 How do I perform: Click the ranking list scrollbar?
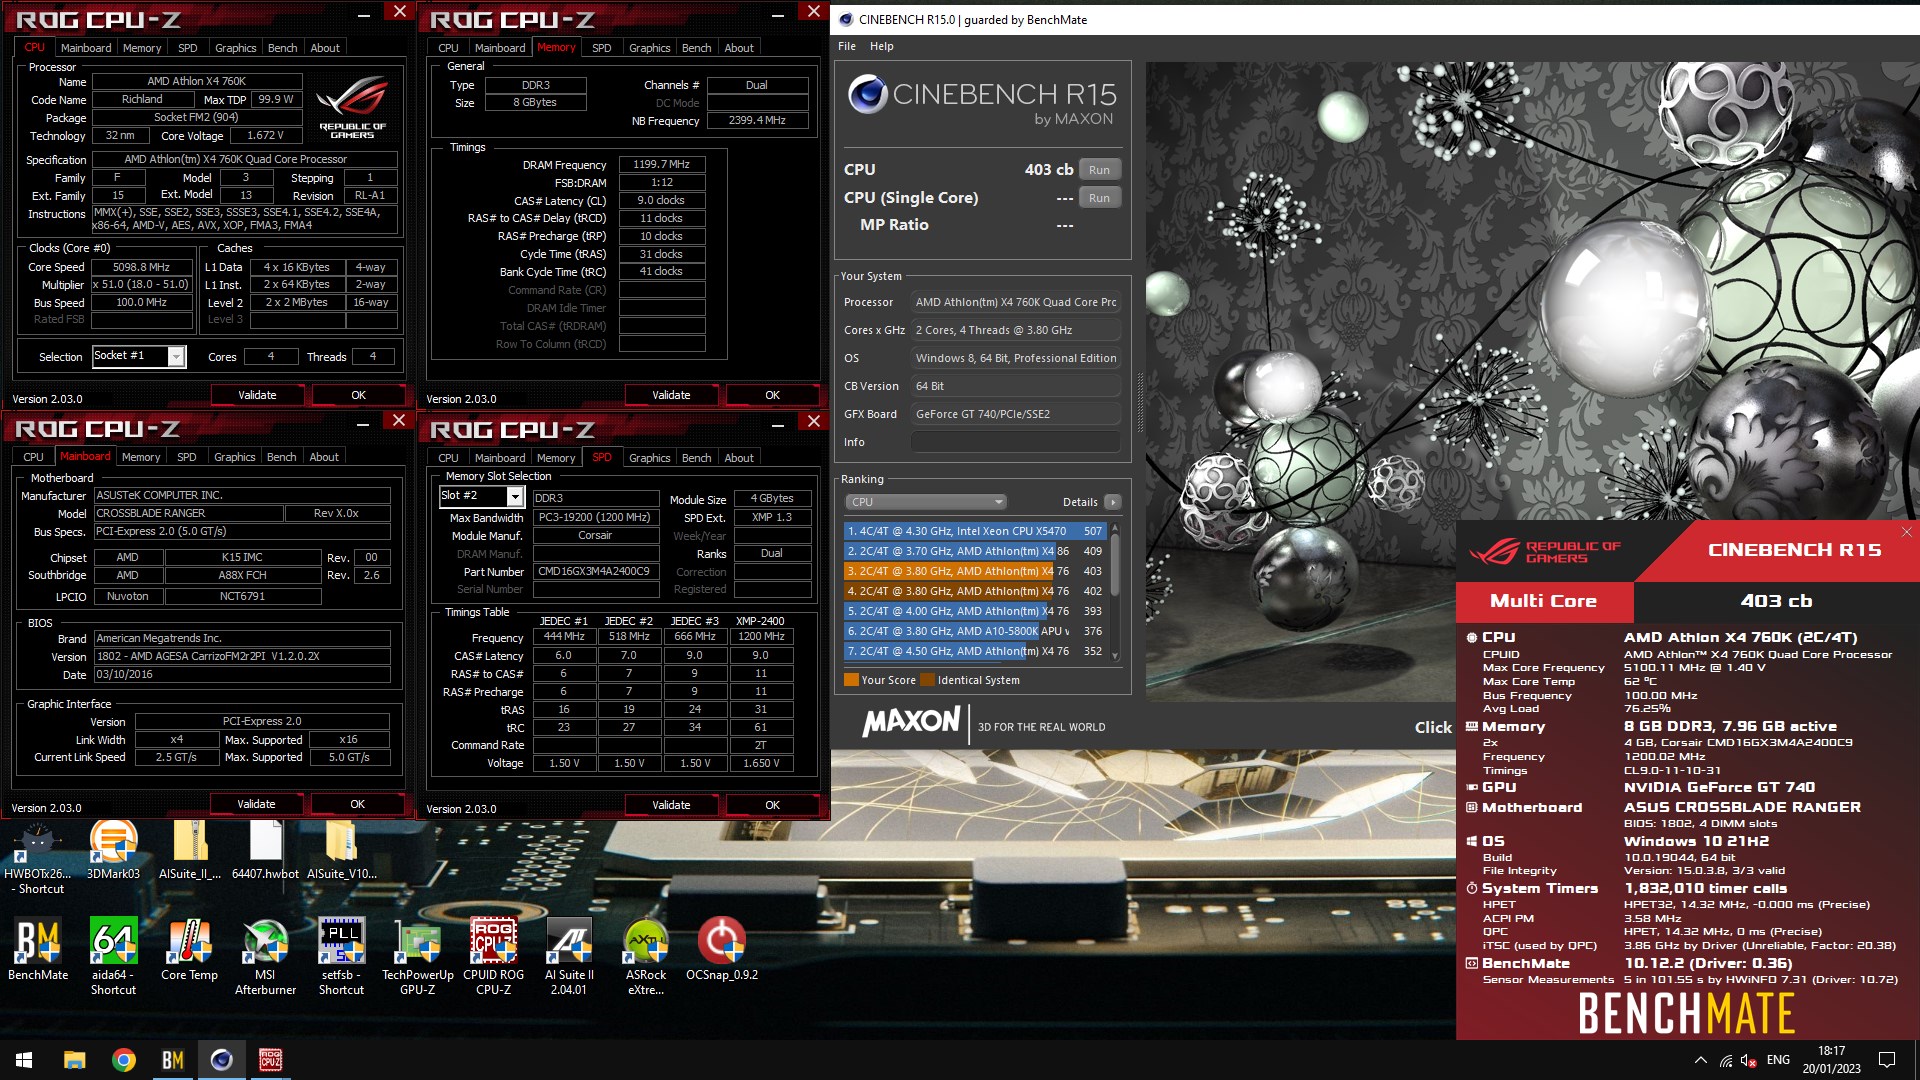pyautogui.click(x=1115, y=590)
